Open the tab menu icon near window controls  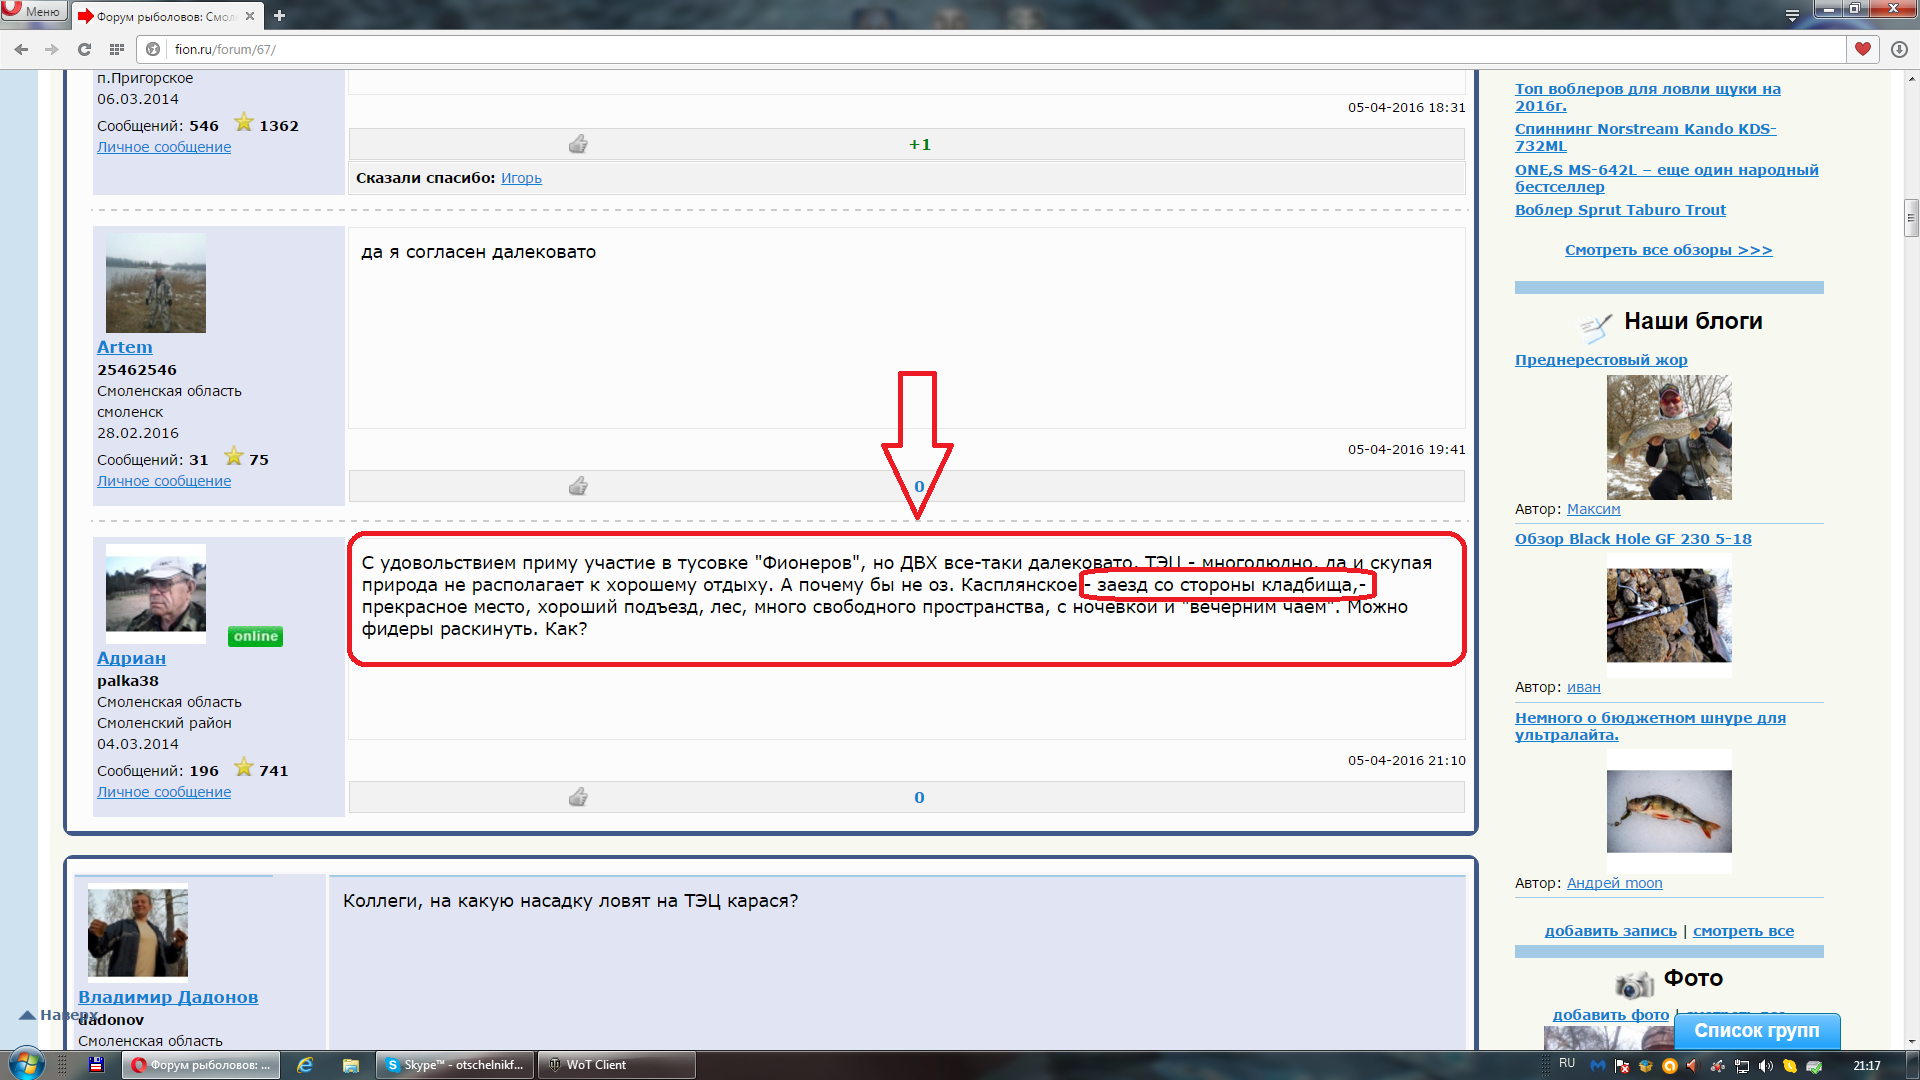coord(1792,15)
